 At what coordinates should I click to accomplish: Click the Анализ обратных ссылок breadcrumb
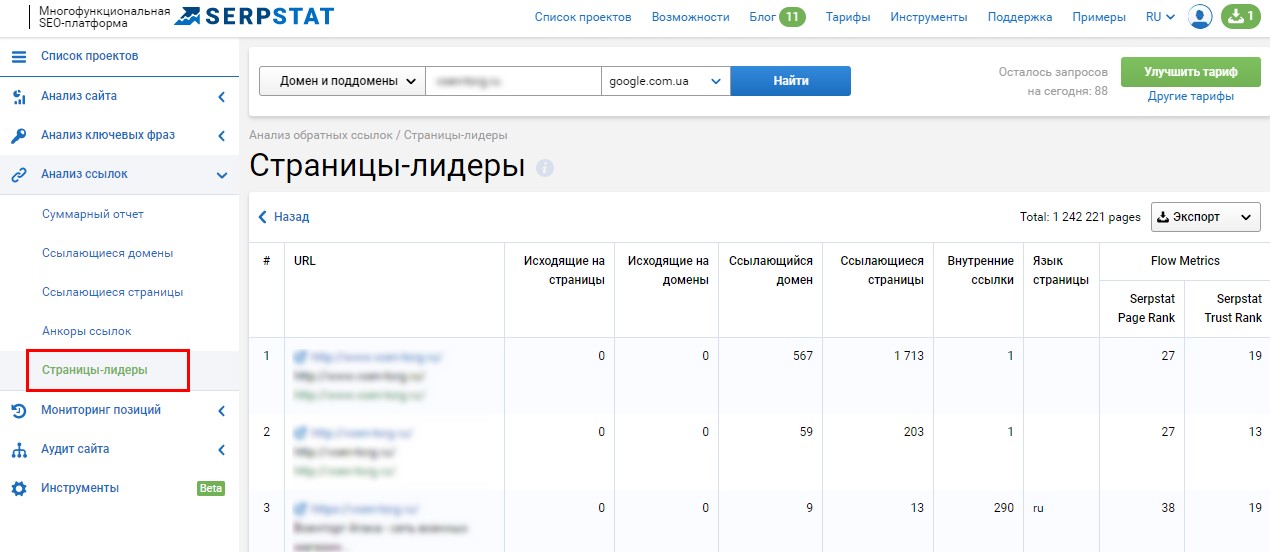[320, 134]
